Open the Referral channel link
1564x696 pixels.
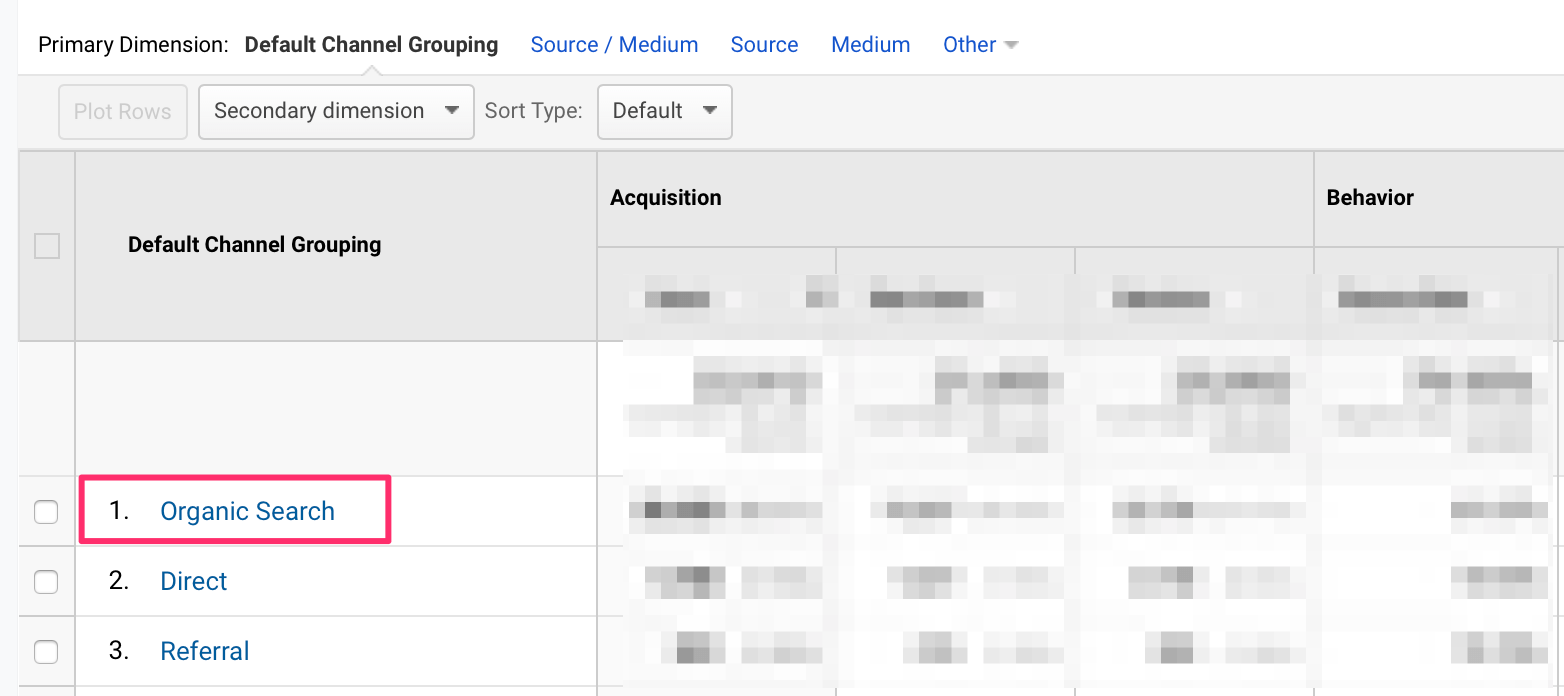click(x=205, y=652)
